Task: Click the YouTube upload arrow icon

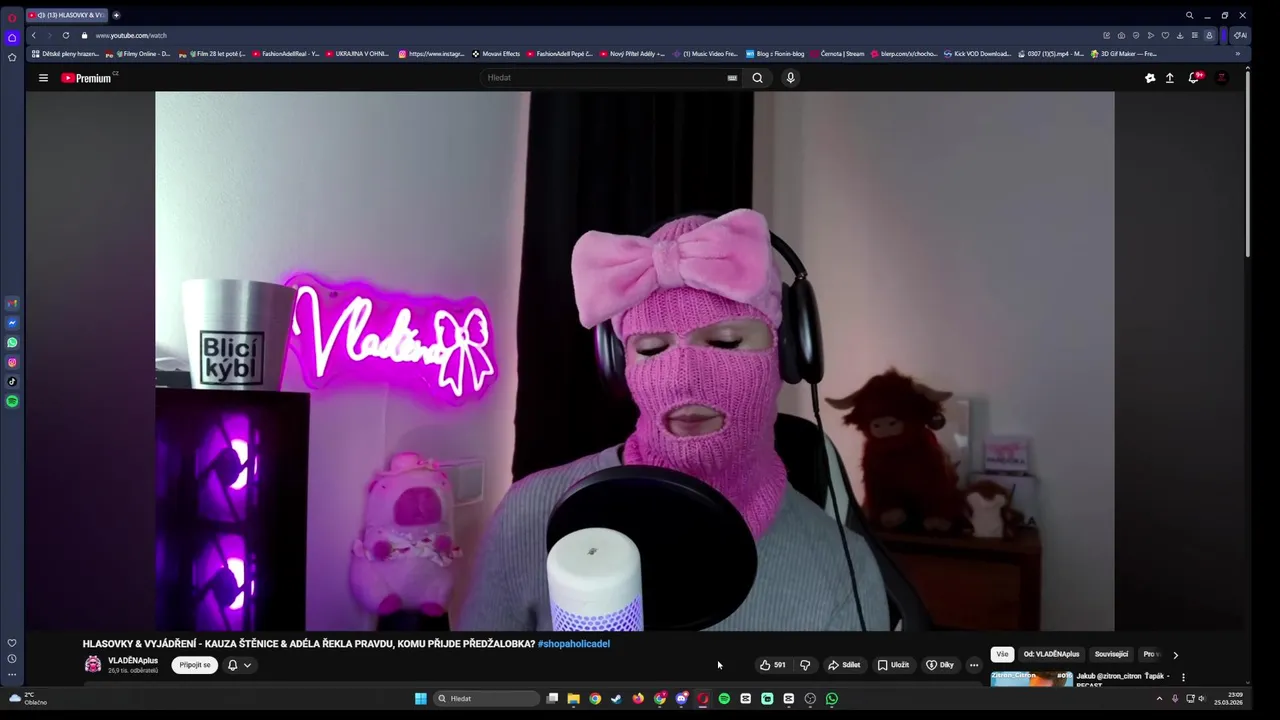Action: coord(1169,78)
